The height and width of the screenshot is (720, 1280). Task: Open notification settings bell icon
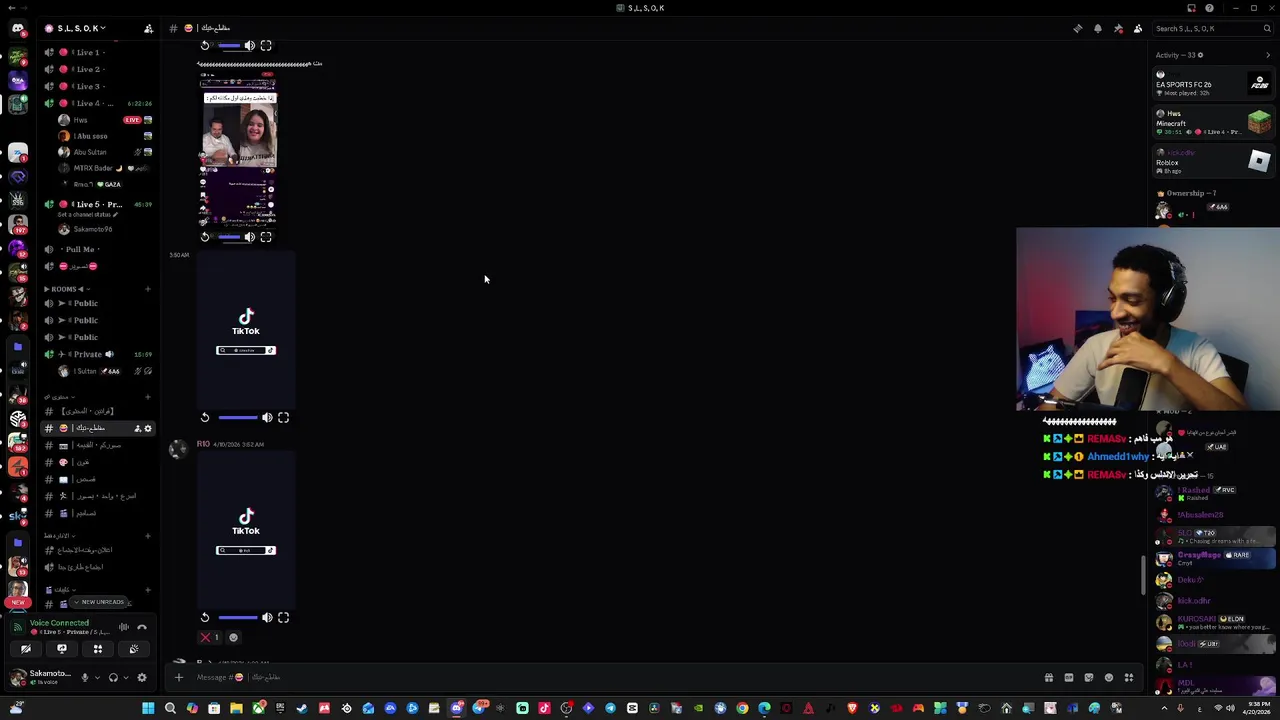pyautogui.click(x=1097, y=28)
